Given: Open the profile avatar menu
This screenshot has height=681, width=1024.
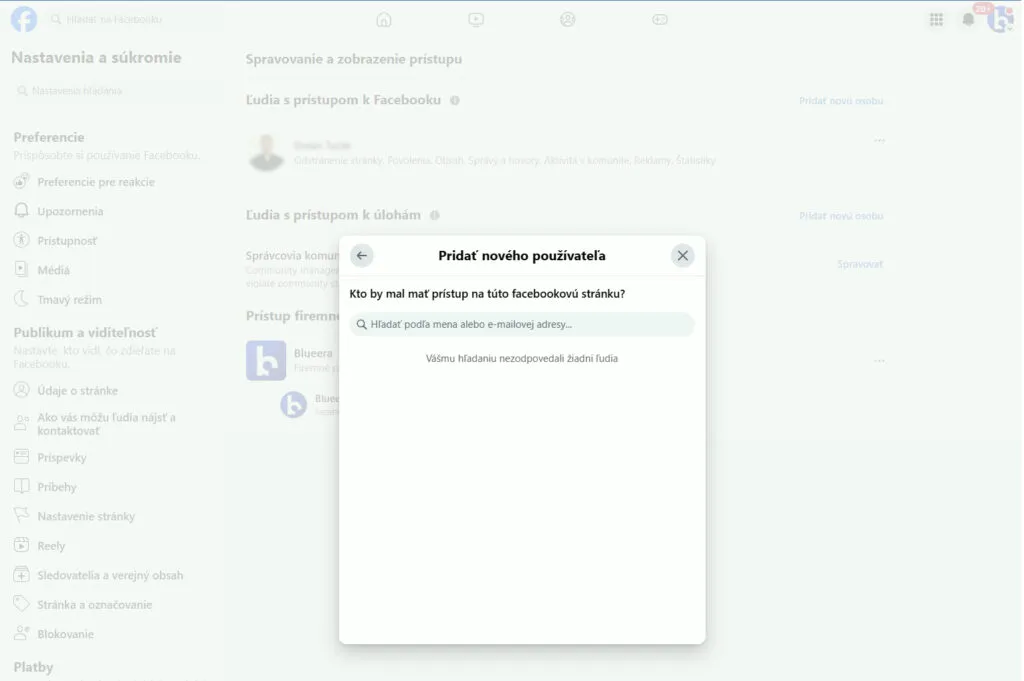Looking at the screenshot, I should click(x=1000, y=19).
